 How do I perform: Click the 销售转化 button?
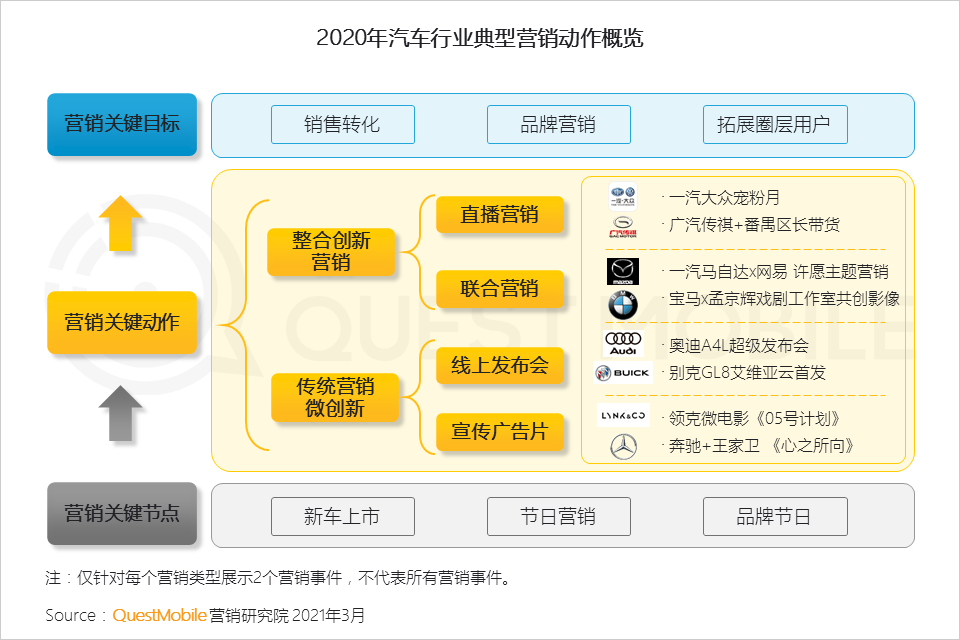click(x=342, y=124)
